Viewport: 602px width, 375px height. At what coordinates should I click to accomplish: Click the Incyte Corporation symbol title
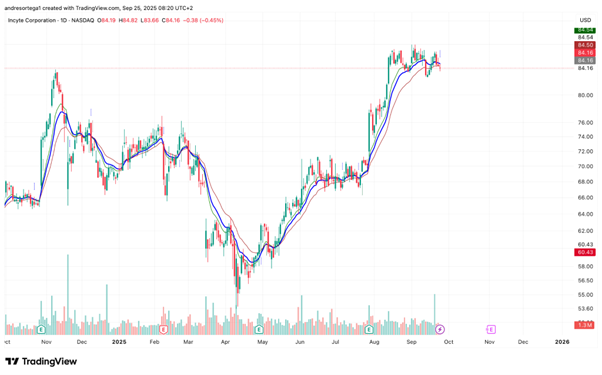pyautogui.click(x=32, y=20)
